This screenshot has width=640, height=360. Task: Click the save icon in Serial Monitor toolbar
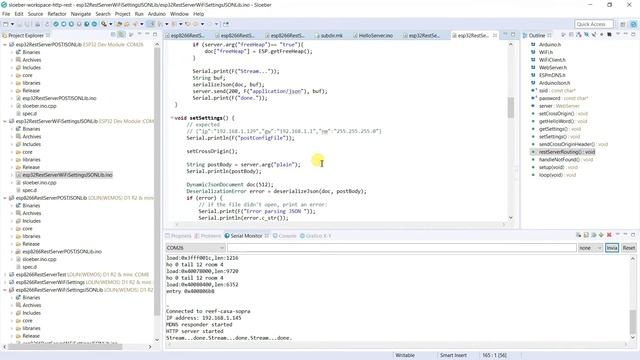(586, 235)
